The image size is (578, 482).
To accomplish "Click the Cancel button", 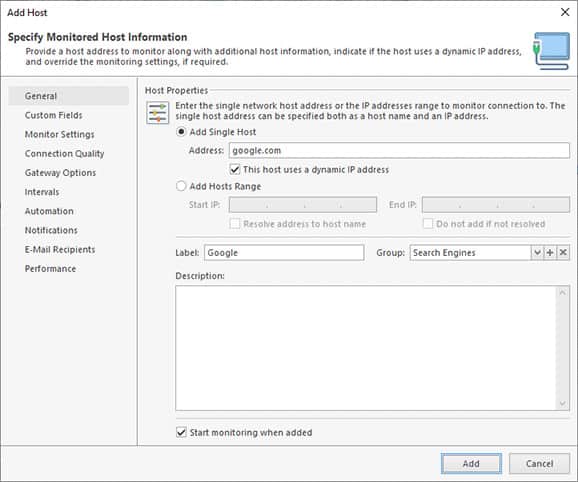I will 539,463.
